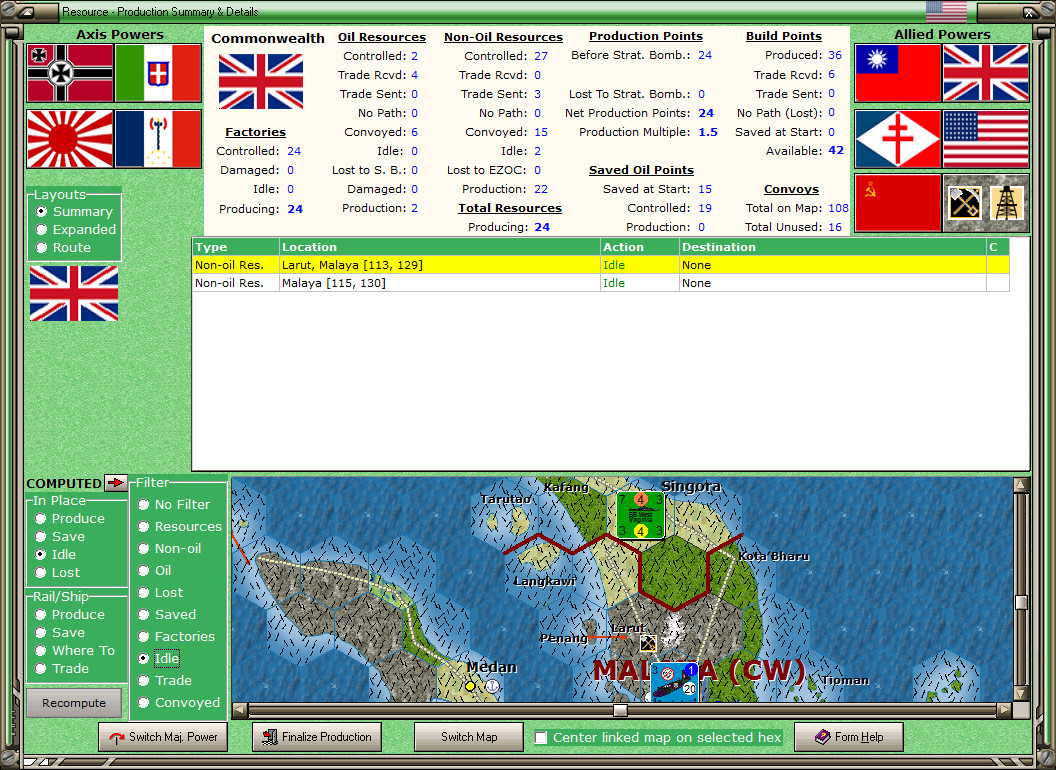Click map scrollbar right arrow
The height and width of the screenshot is (770, 1056).
(x=1004, y=710)
